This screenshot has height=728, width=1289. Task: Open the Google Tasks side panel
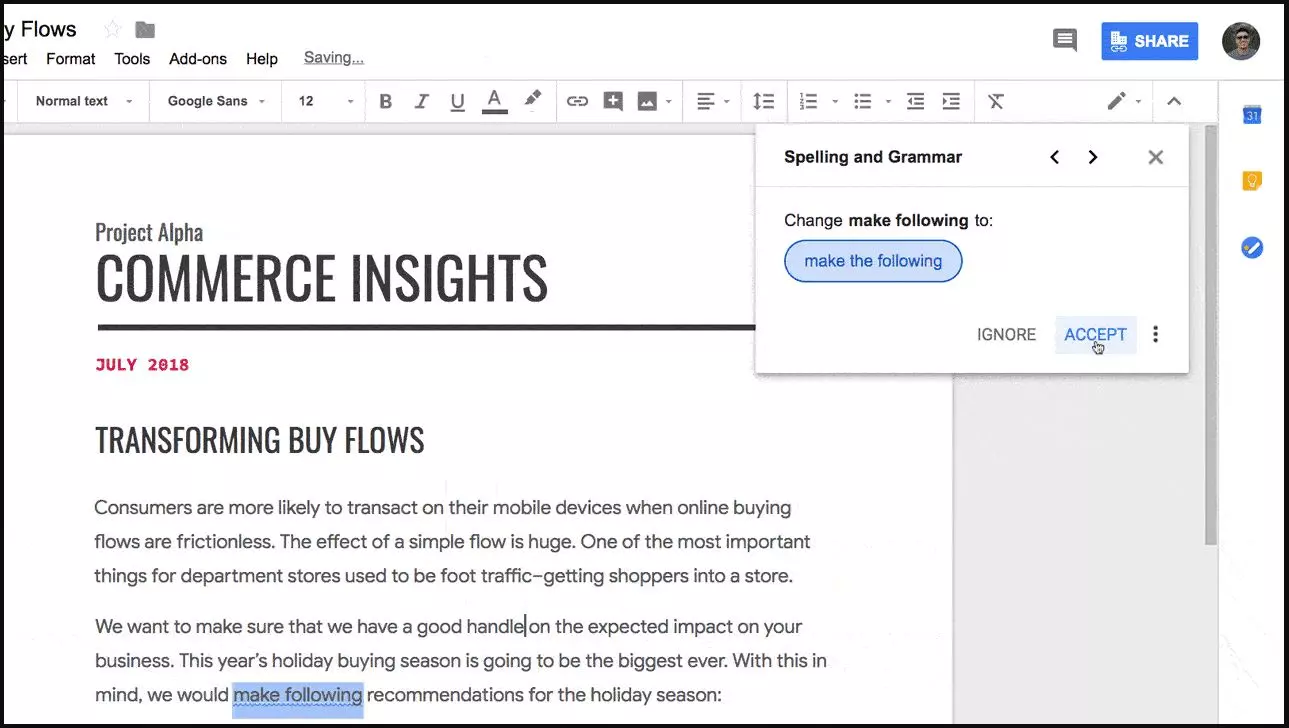pyautogui.click(x=1252, y=247)
